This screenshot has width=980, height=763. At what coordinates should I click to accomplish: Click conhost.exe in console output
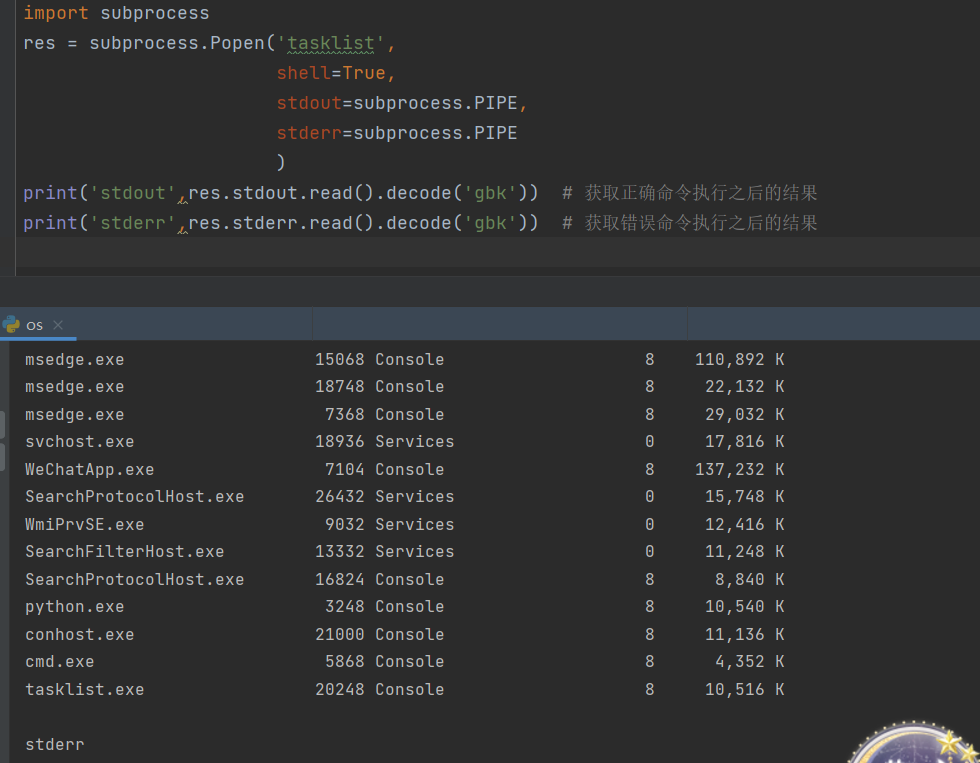79,635
